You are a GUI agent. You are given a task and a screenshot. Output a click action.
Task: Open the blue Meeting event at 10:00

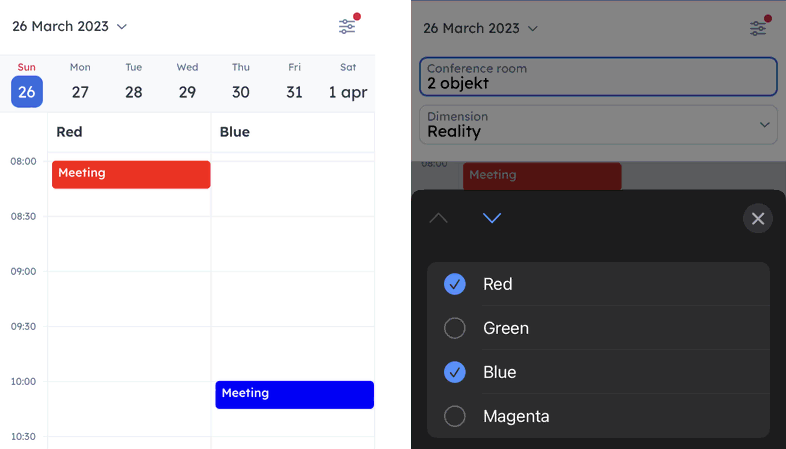point(295,395)
